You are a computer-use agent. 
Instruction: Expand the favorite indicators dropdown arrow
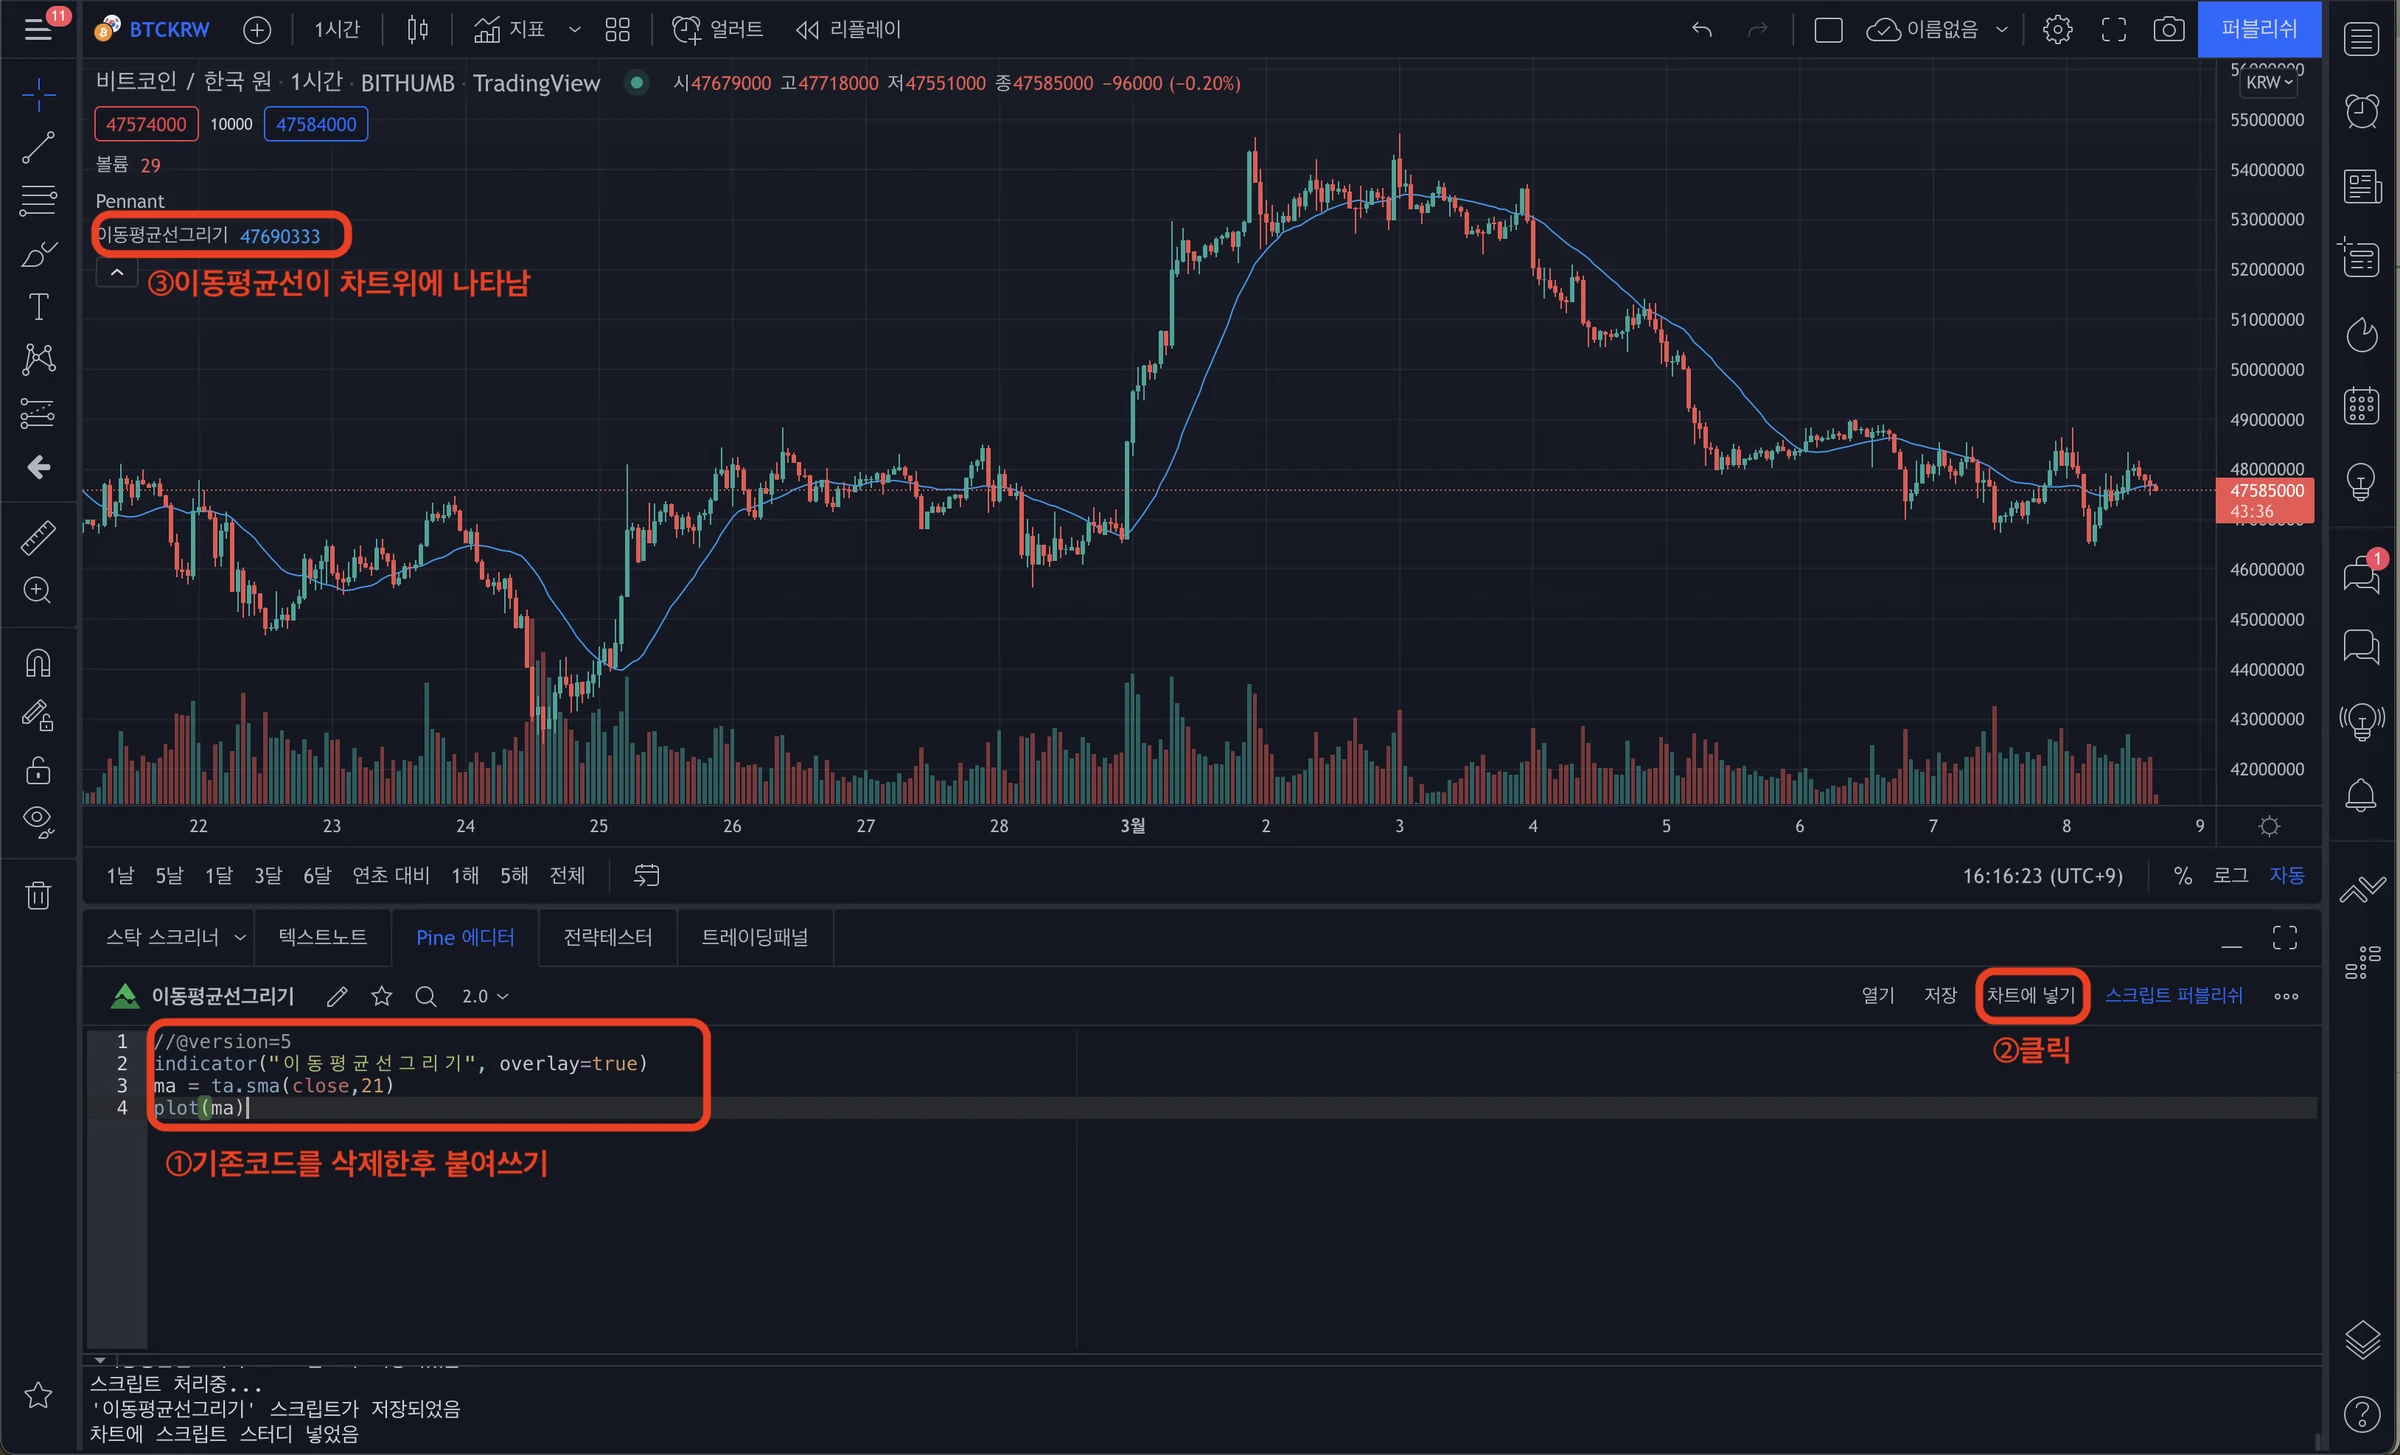pyautogui.click(x=574, y=30)
